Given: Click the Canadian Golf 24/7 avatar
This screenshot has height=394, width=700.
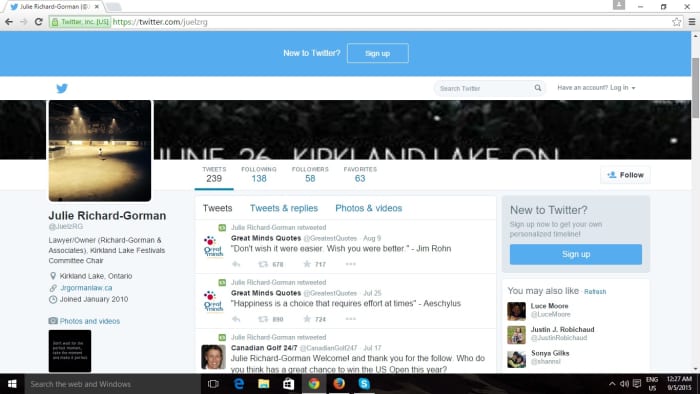Looking at the screenshot, I should (213, 357).
